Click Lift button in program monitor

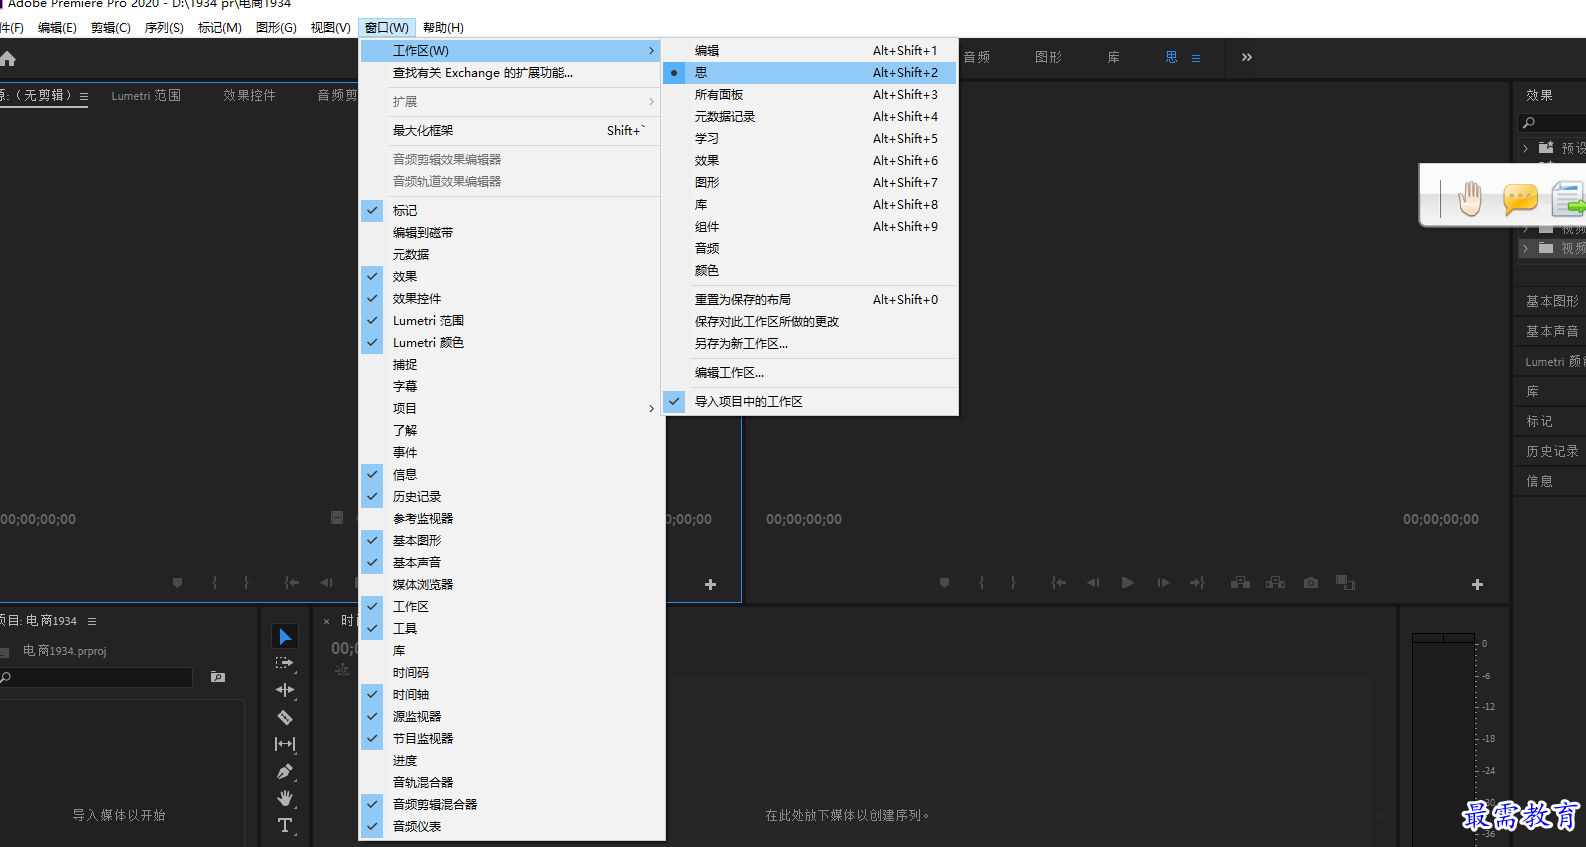point(1240,583)
